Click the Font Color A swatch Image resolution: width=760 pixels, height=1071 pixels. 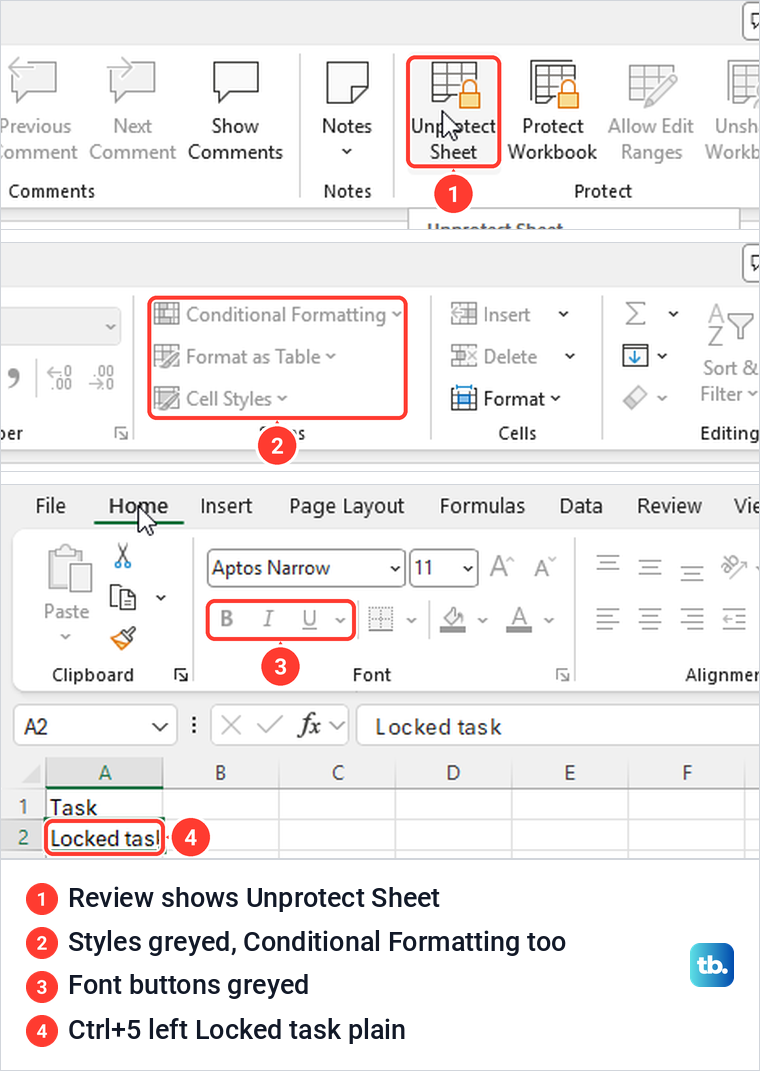point(519,620)
